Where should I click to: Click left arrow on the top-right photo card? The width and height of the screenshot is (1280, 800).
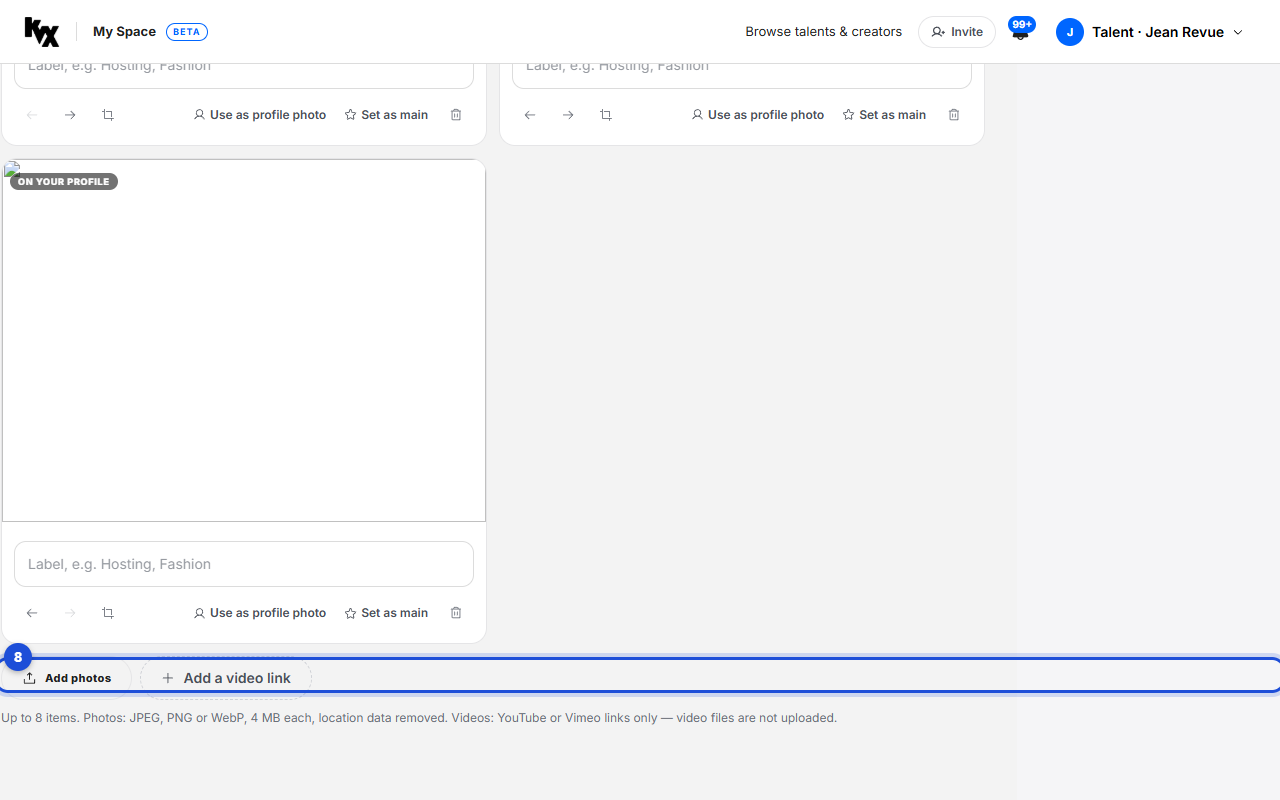pos(530,115)
